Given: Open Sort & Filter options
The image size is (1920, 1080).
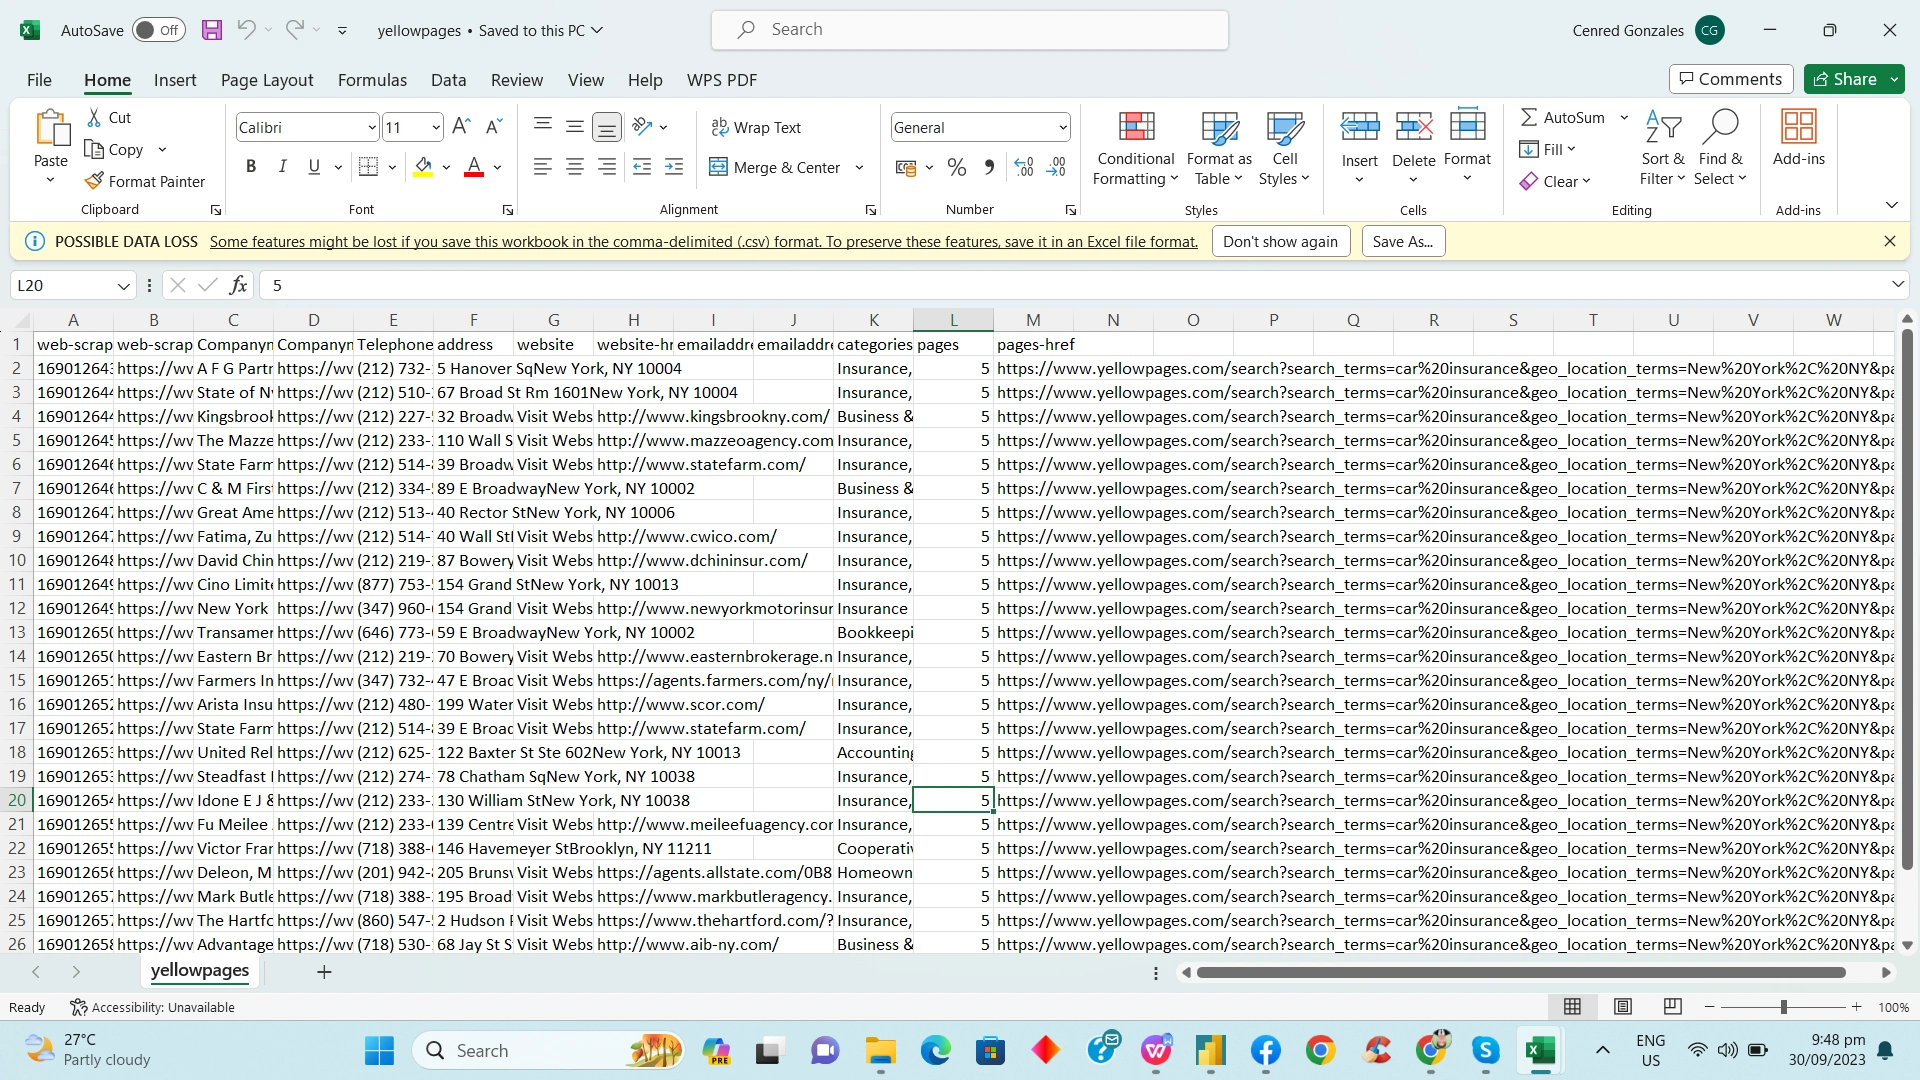Looking at the screenshot, I should coord(1662,148).
